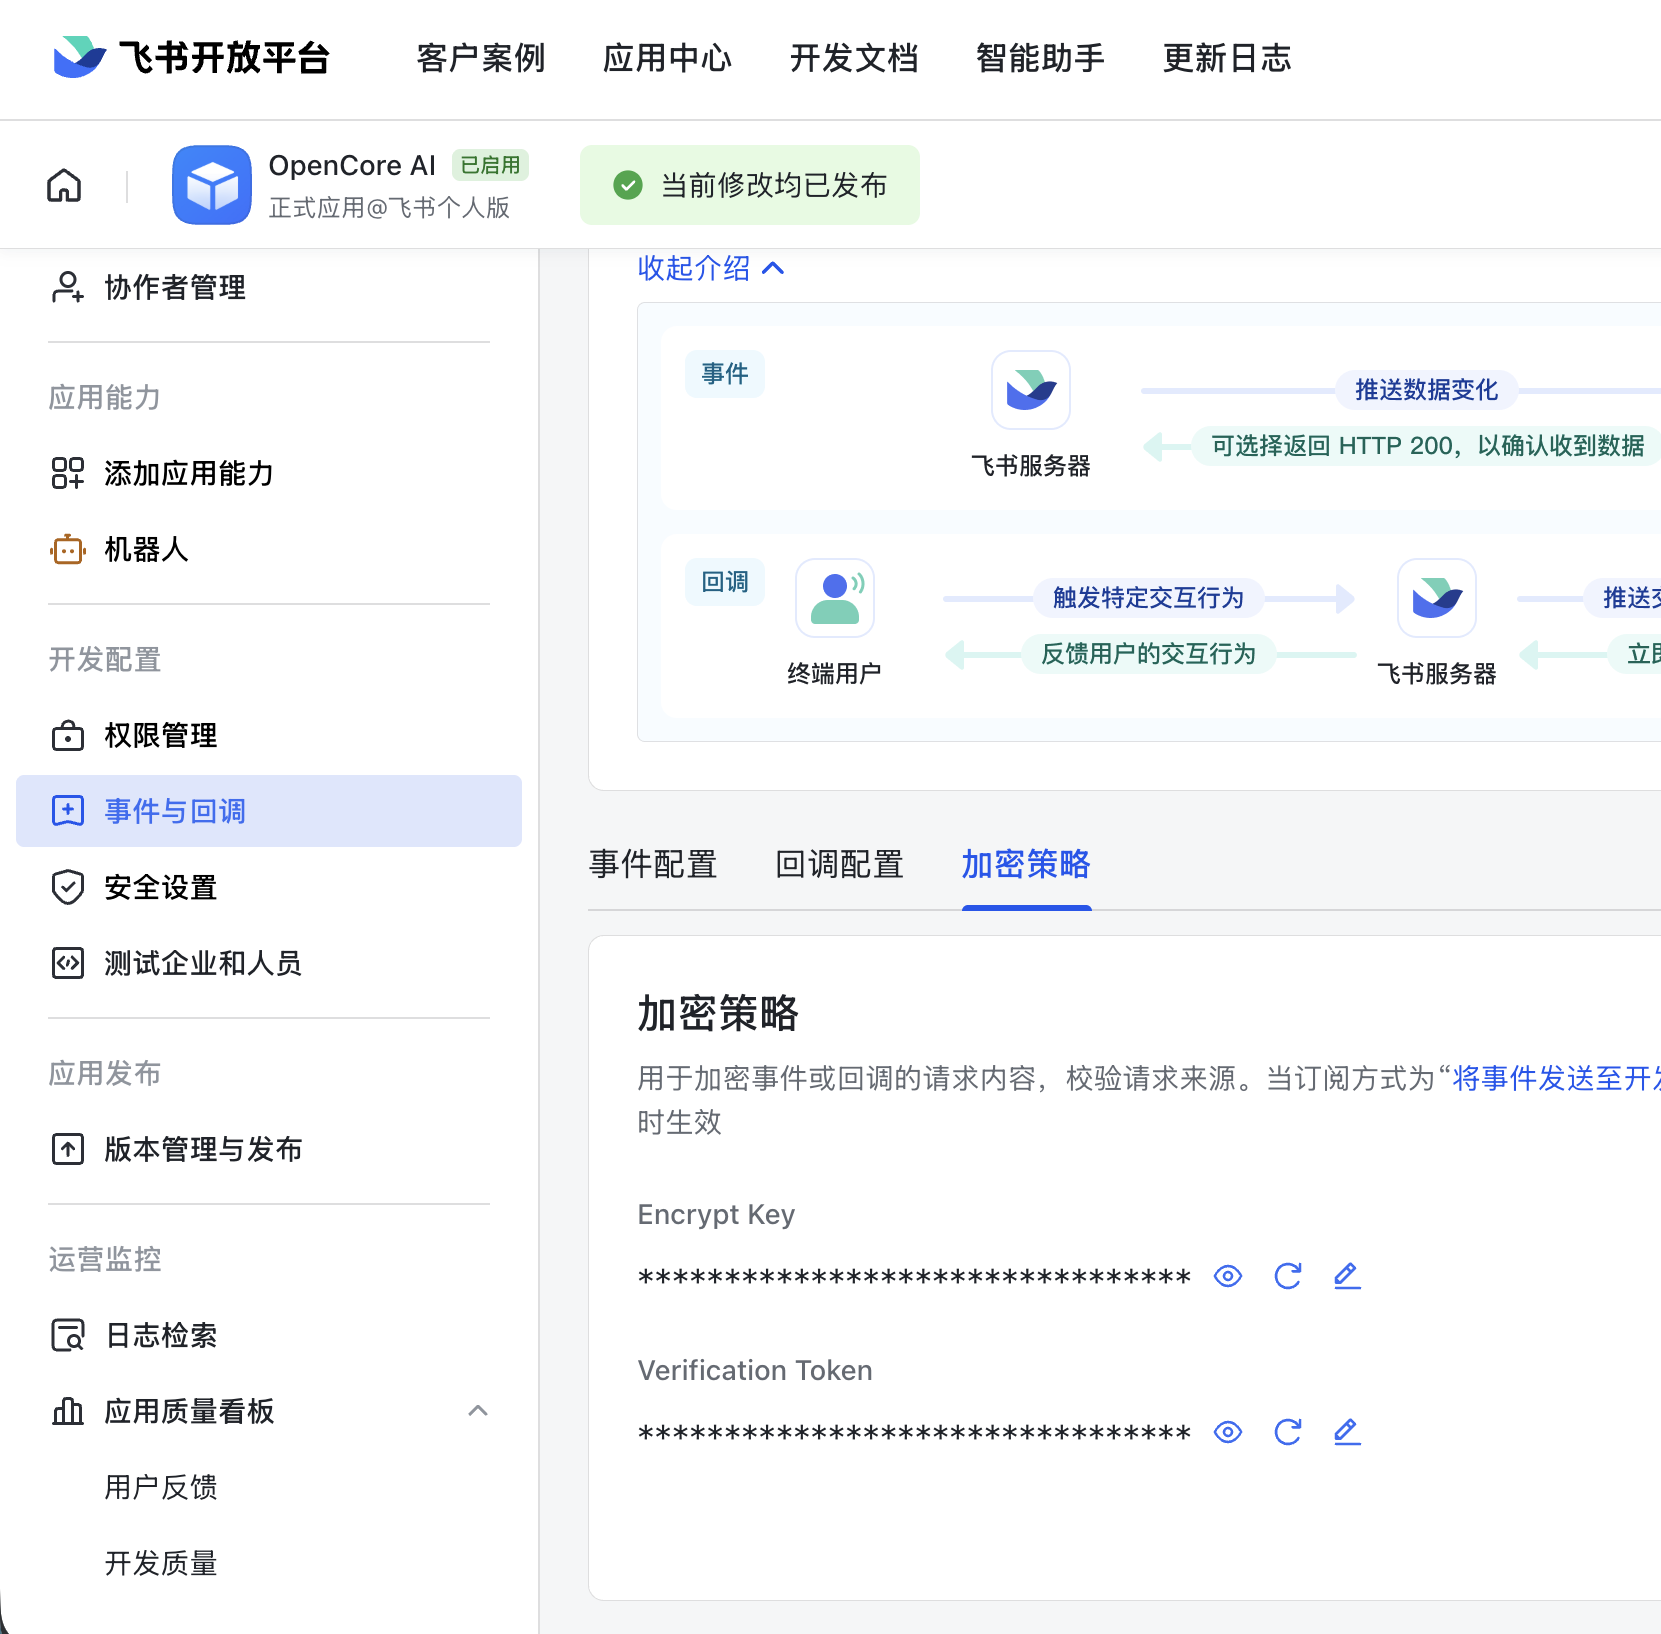Click the 已启用 status badge

[x=490, y=165]
